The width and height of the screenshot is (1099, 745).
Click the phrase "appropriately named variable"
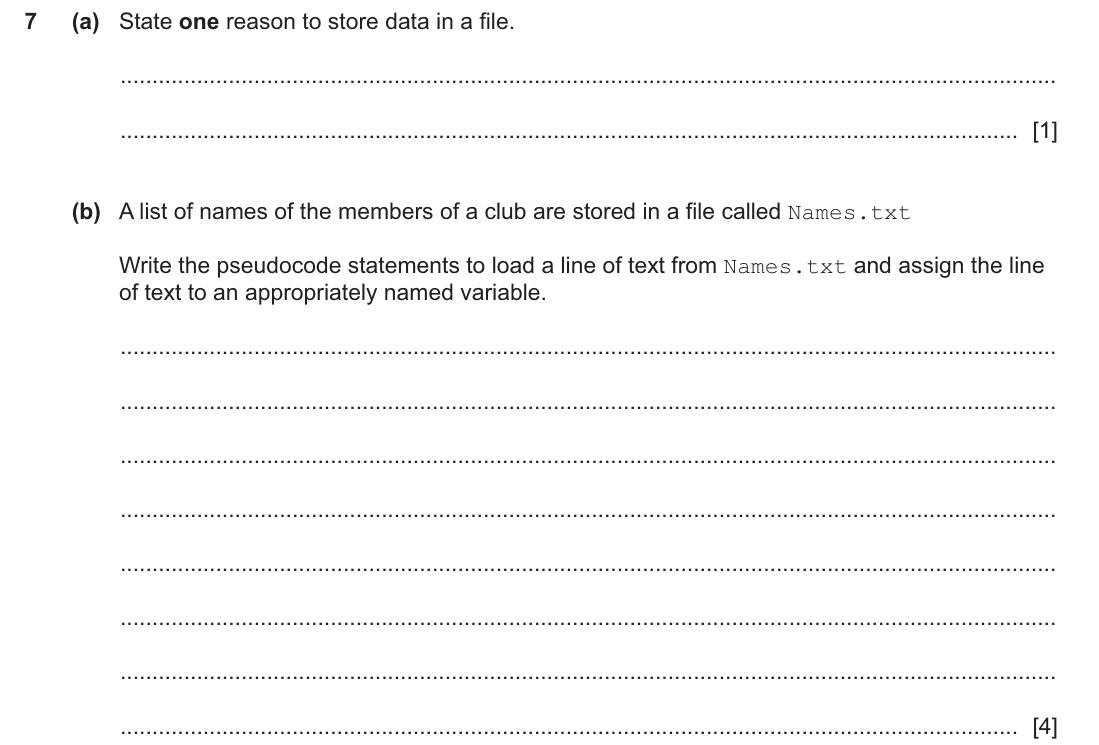(x=395, y=292)
